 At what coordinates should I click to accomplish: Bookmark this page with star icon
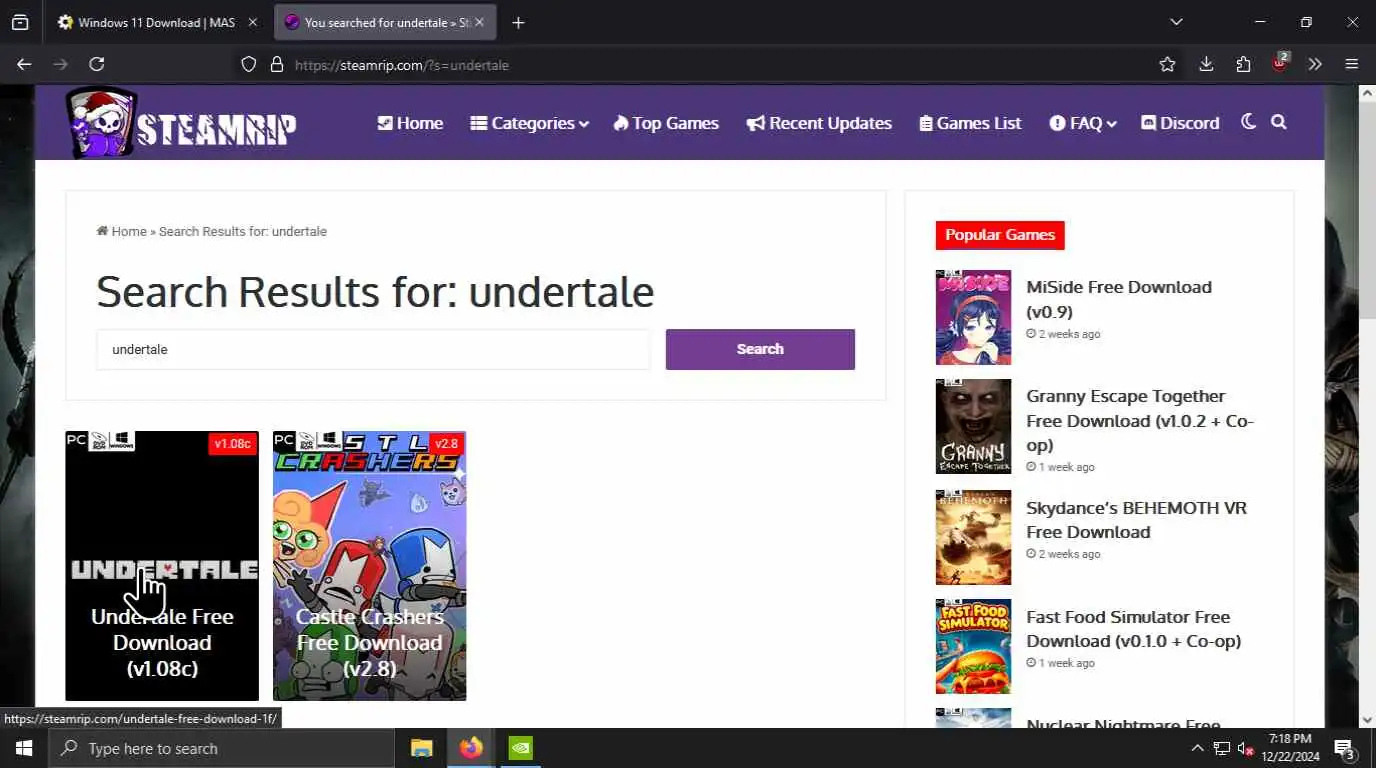[x=1167, y=64]
